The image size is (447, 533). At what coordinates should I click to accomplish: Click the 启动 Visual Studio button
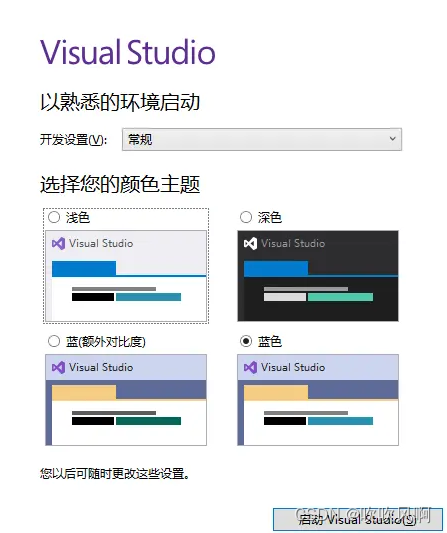click(x=358, y=519)
